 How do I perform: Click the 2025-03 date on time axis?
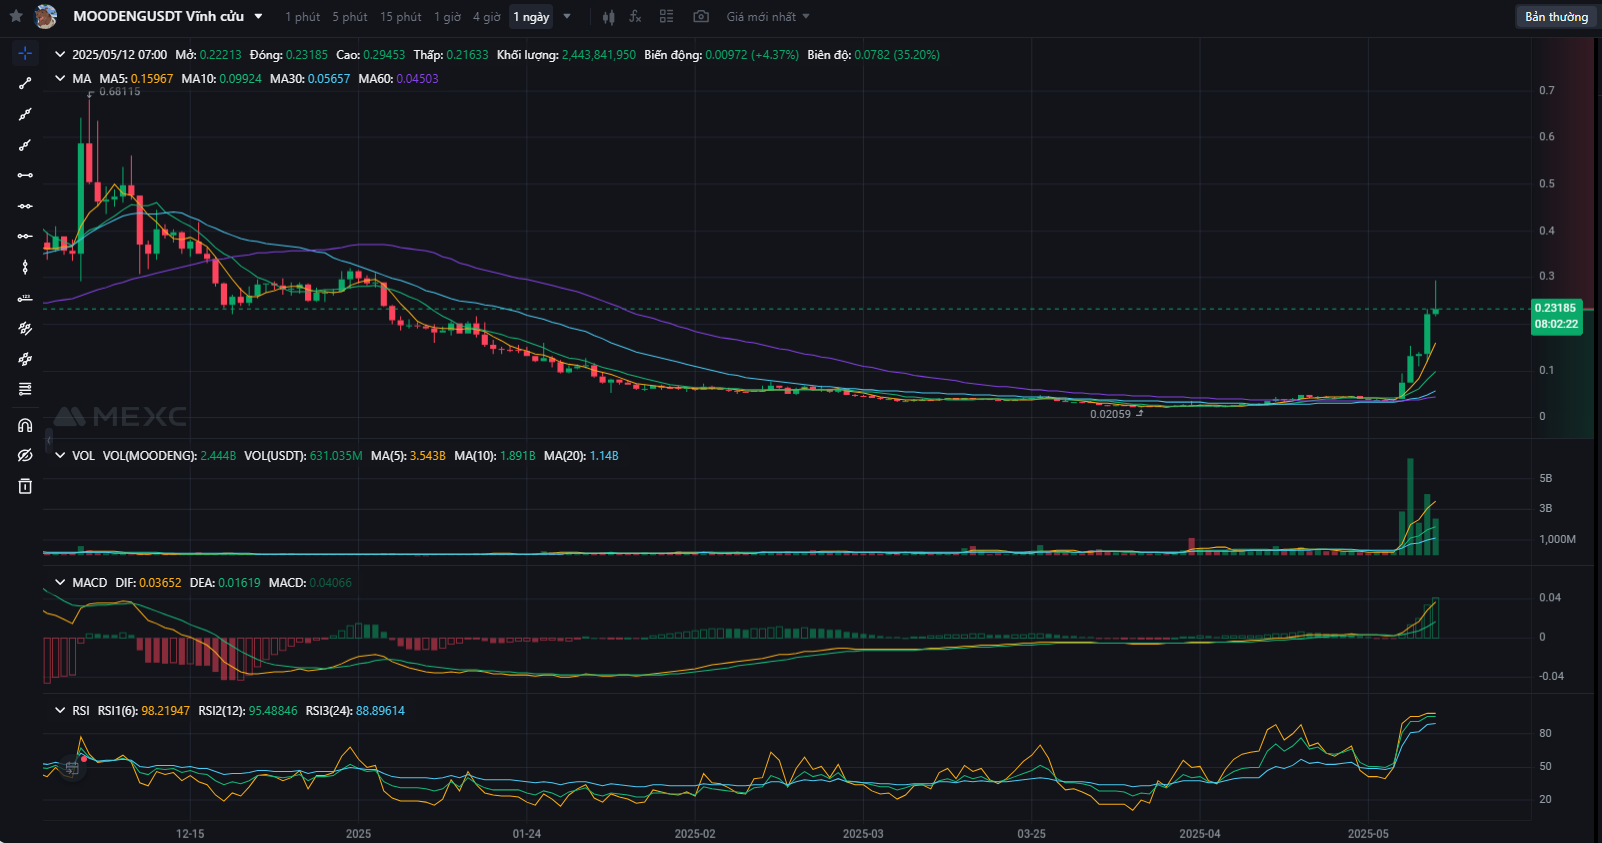point(863,833)
